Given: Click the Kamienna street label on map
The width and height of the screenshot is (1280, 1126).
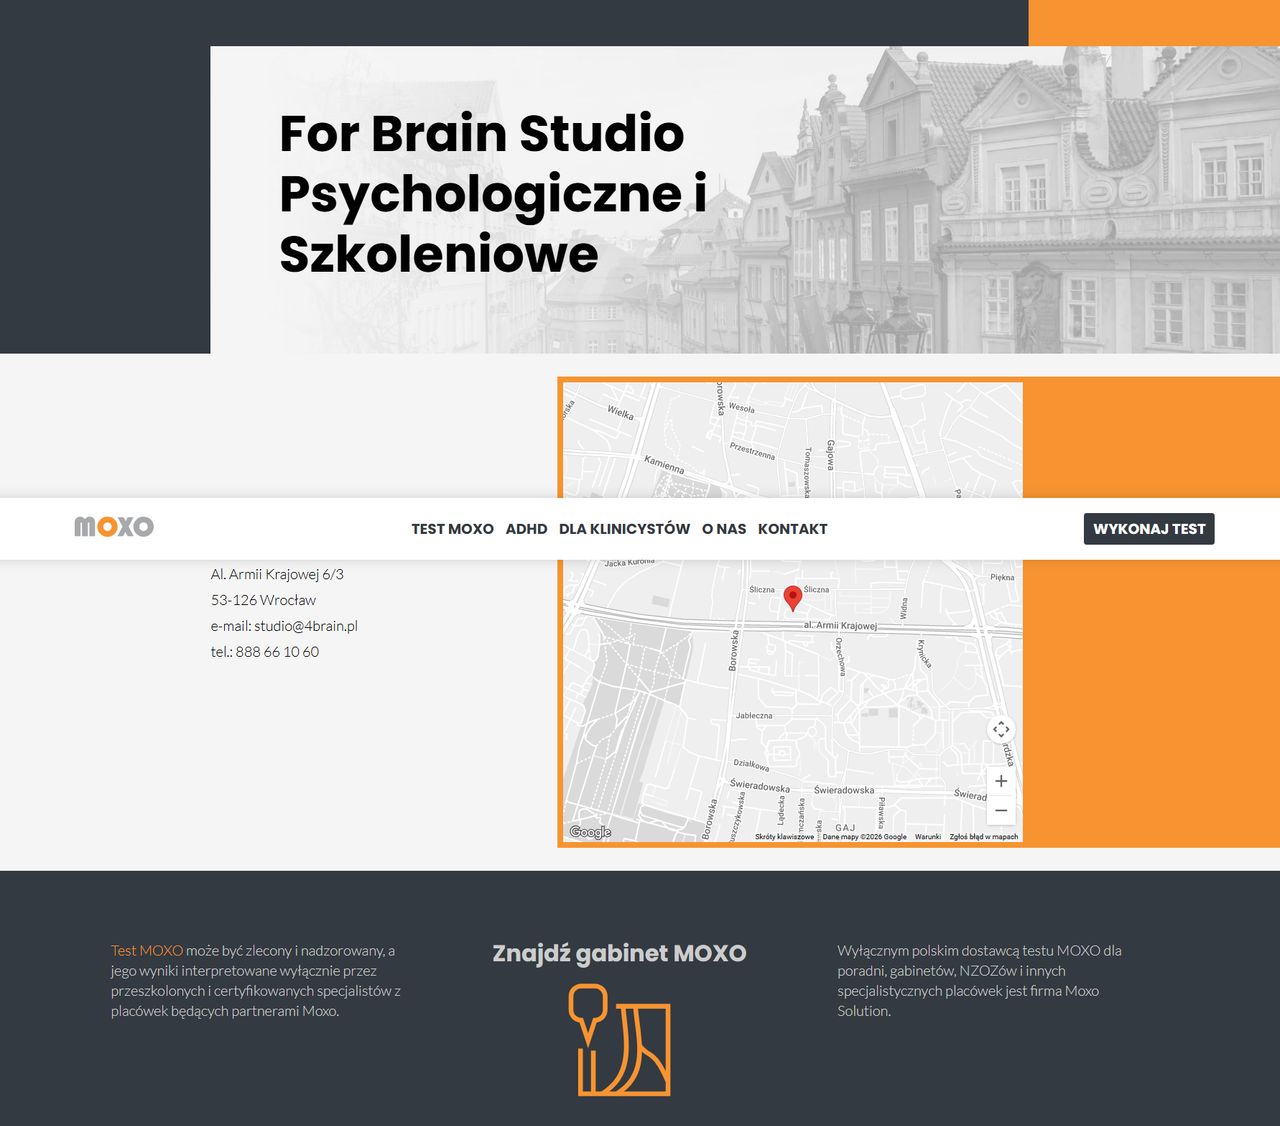Looking at the screenshot, I should [665, 465].
